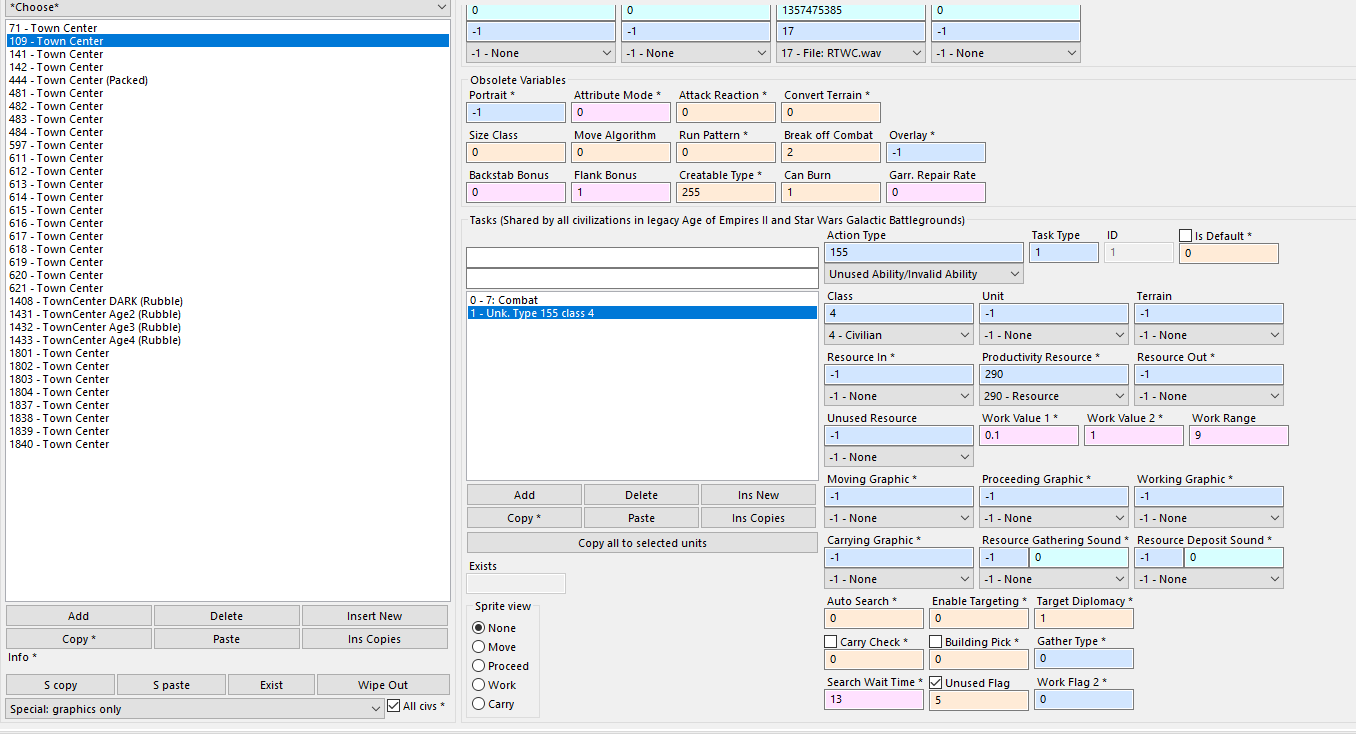Click the Ins Copies button under unit list
The width and height of the screenshot is (1356, 734).
tap(375, 639)
